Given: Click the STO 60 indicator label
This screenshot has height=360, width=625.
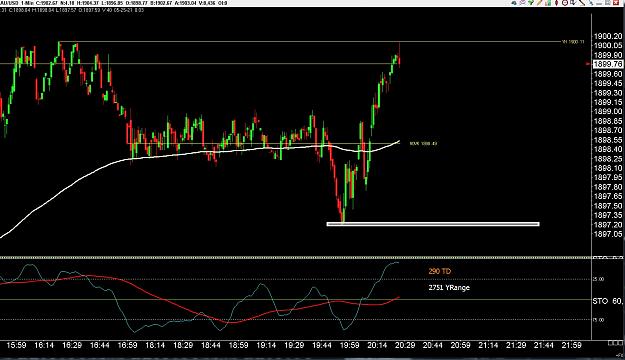Looking at the screenshot, I should (x=607, y=301).
